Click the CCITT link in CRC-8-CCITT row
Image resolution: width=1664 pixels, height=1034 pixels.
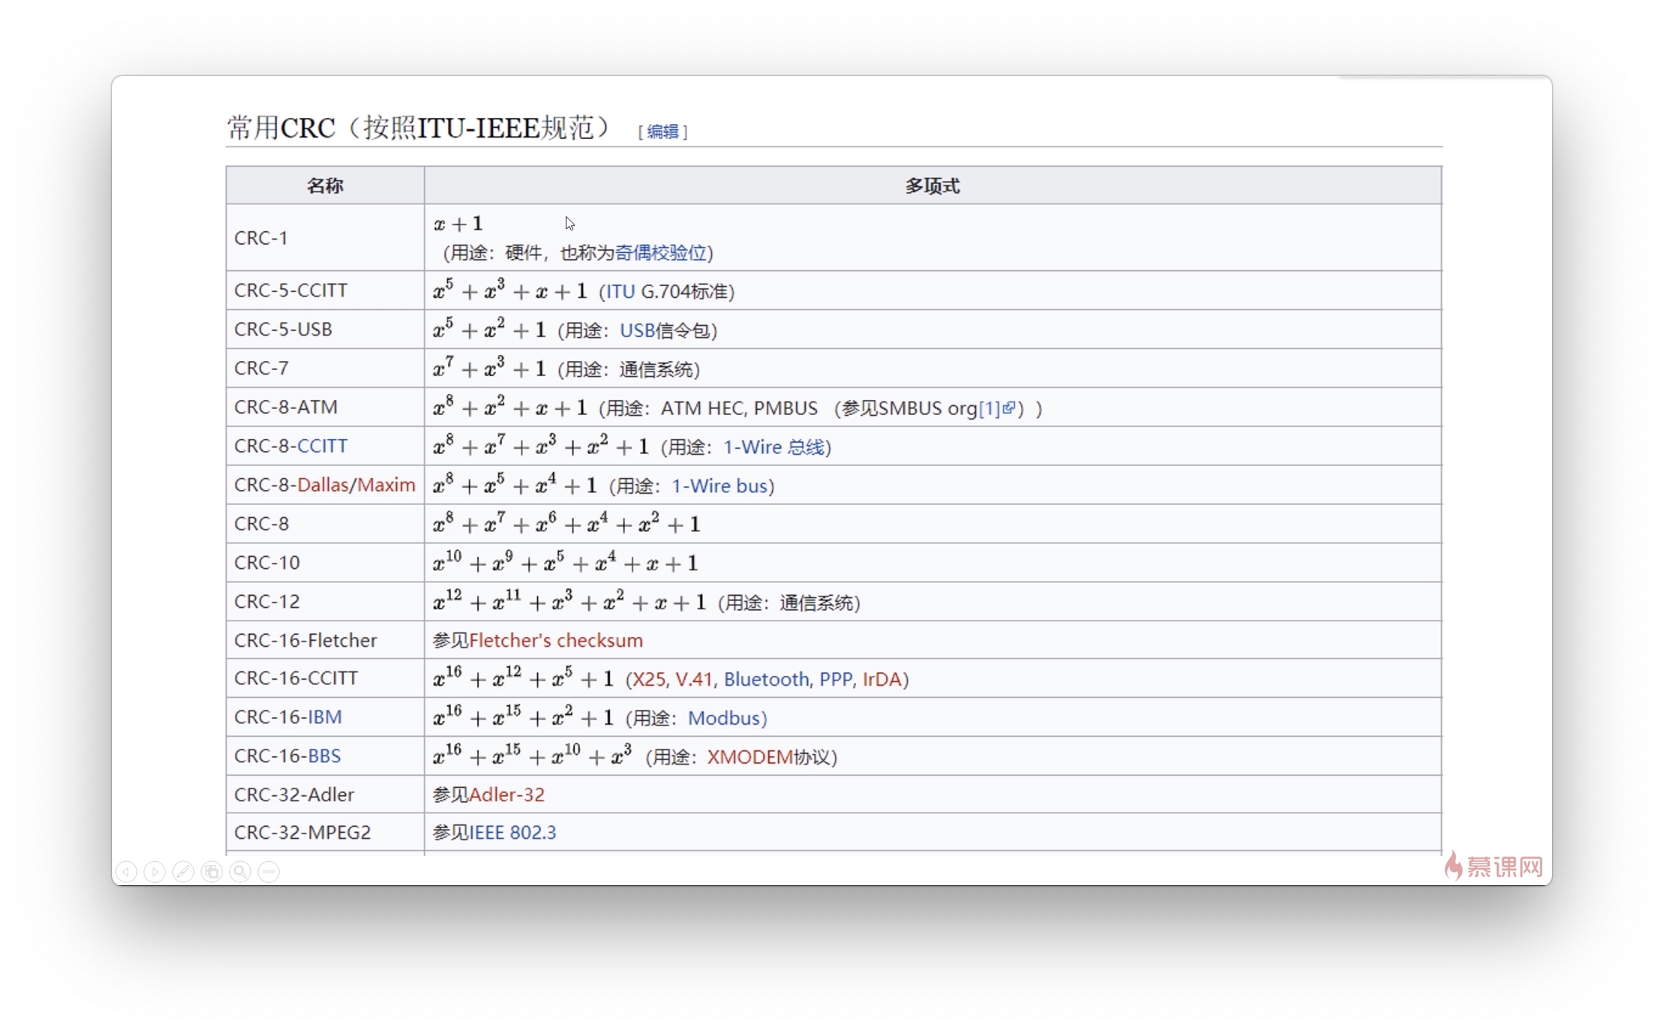coord(324,446)
